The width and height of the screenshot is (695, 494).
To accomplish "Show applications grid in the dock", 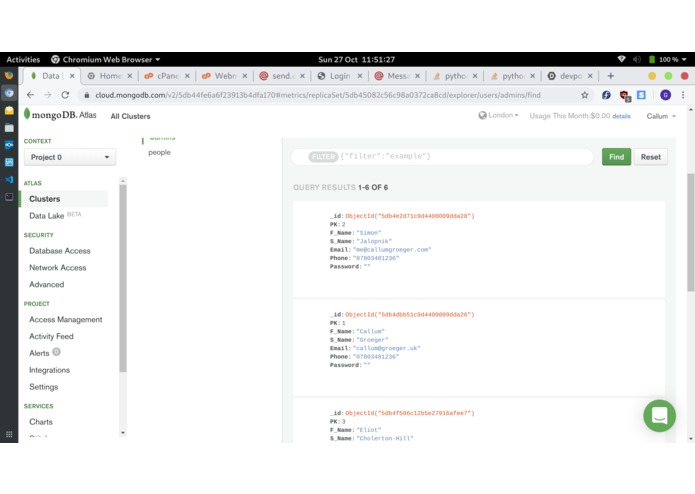I will click(x=9, y=434).
